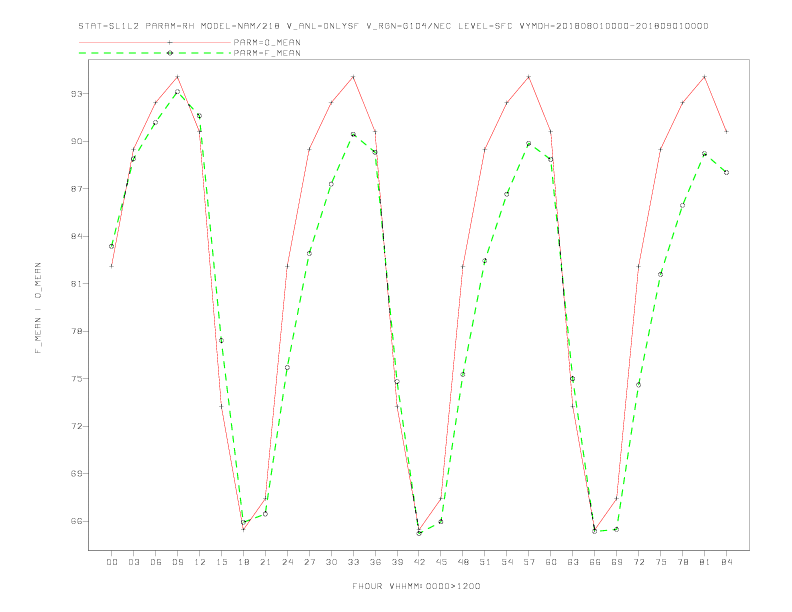Click green F_MEAN circle marker at hour 84

[726, 173]
